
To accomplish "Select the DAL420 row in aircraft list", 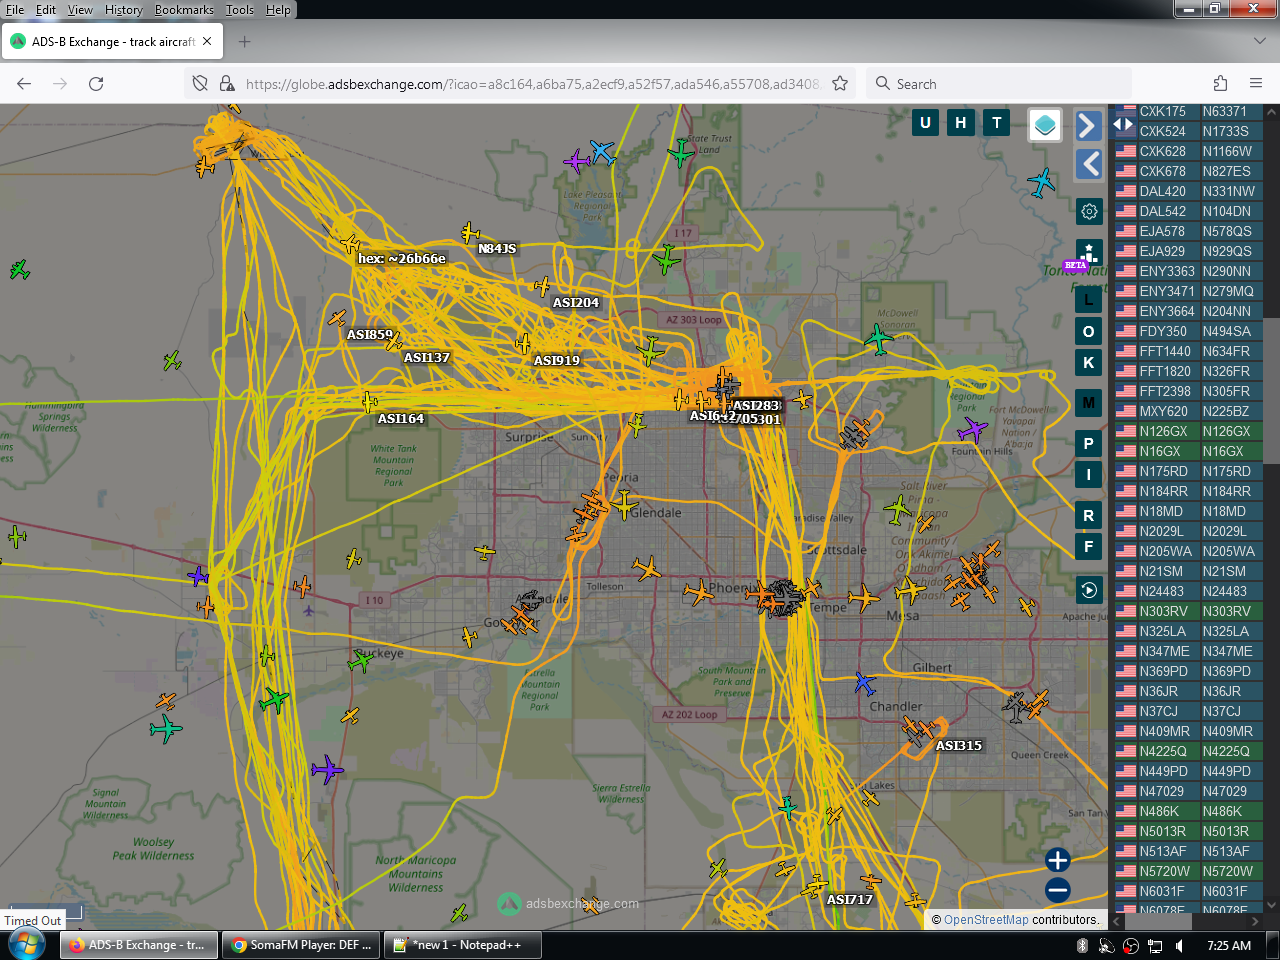I will 1189,191.
